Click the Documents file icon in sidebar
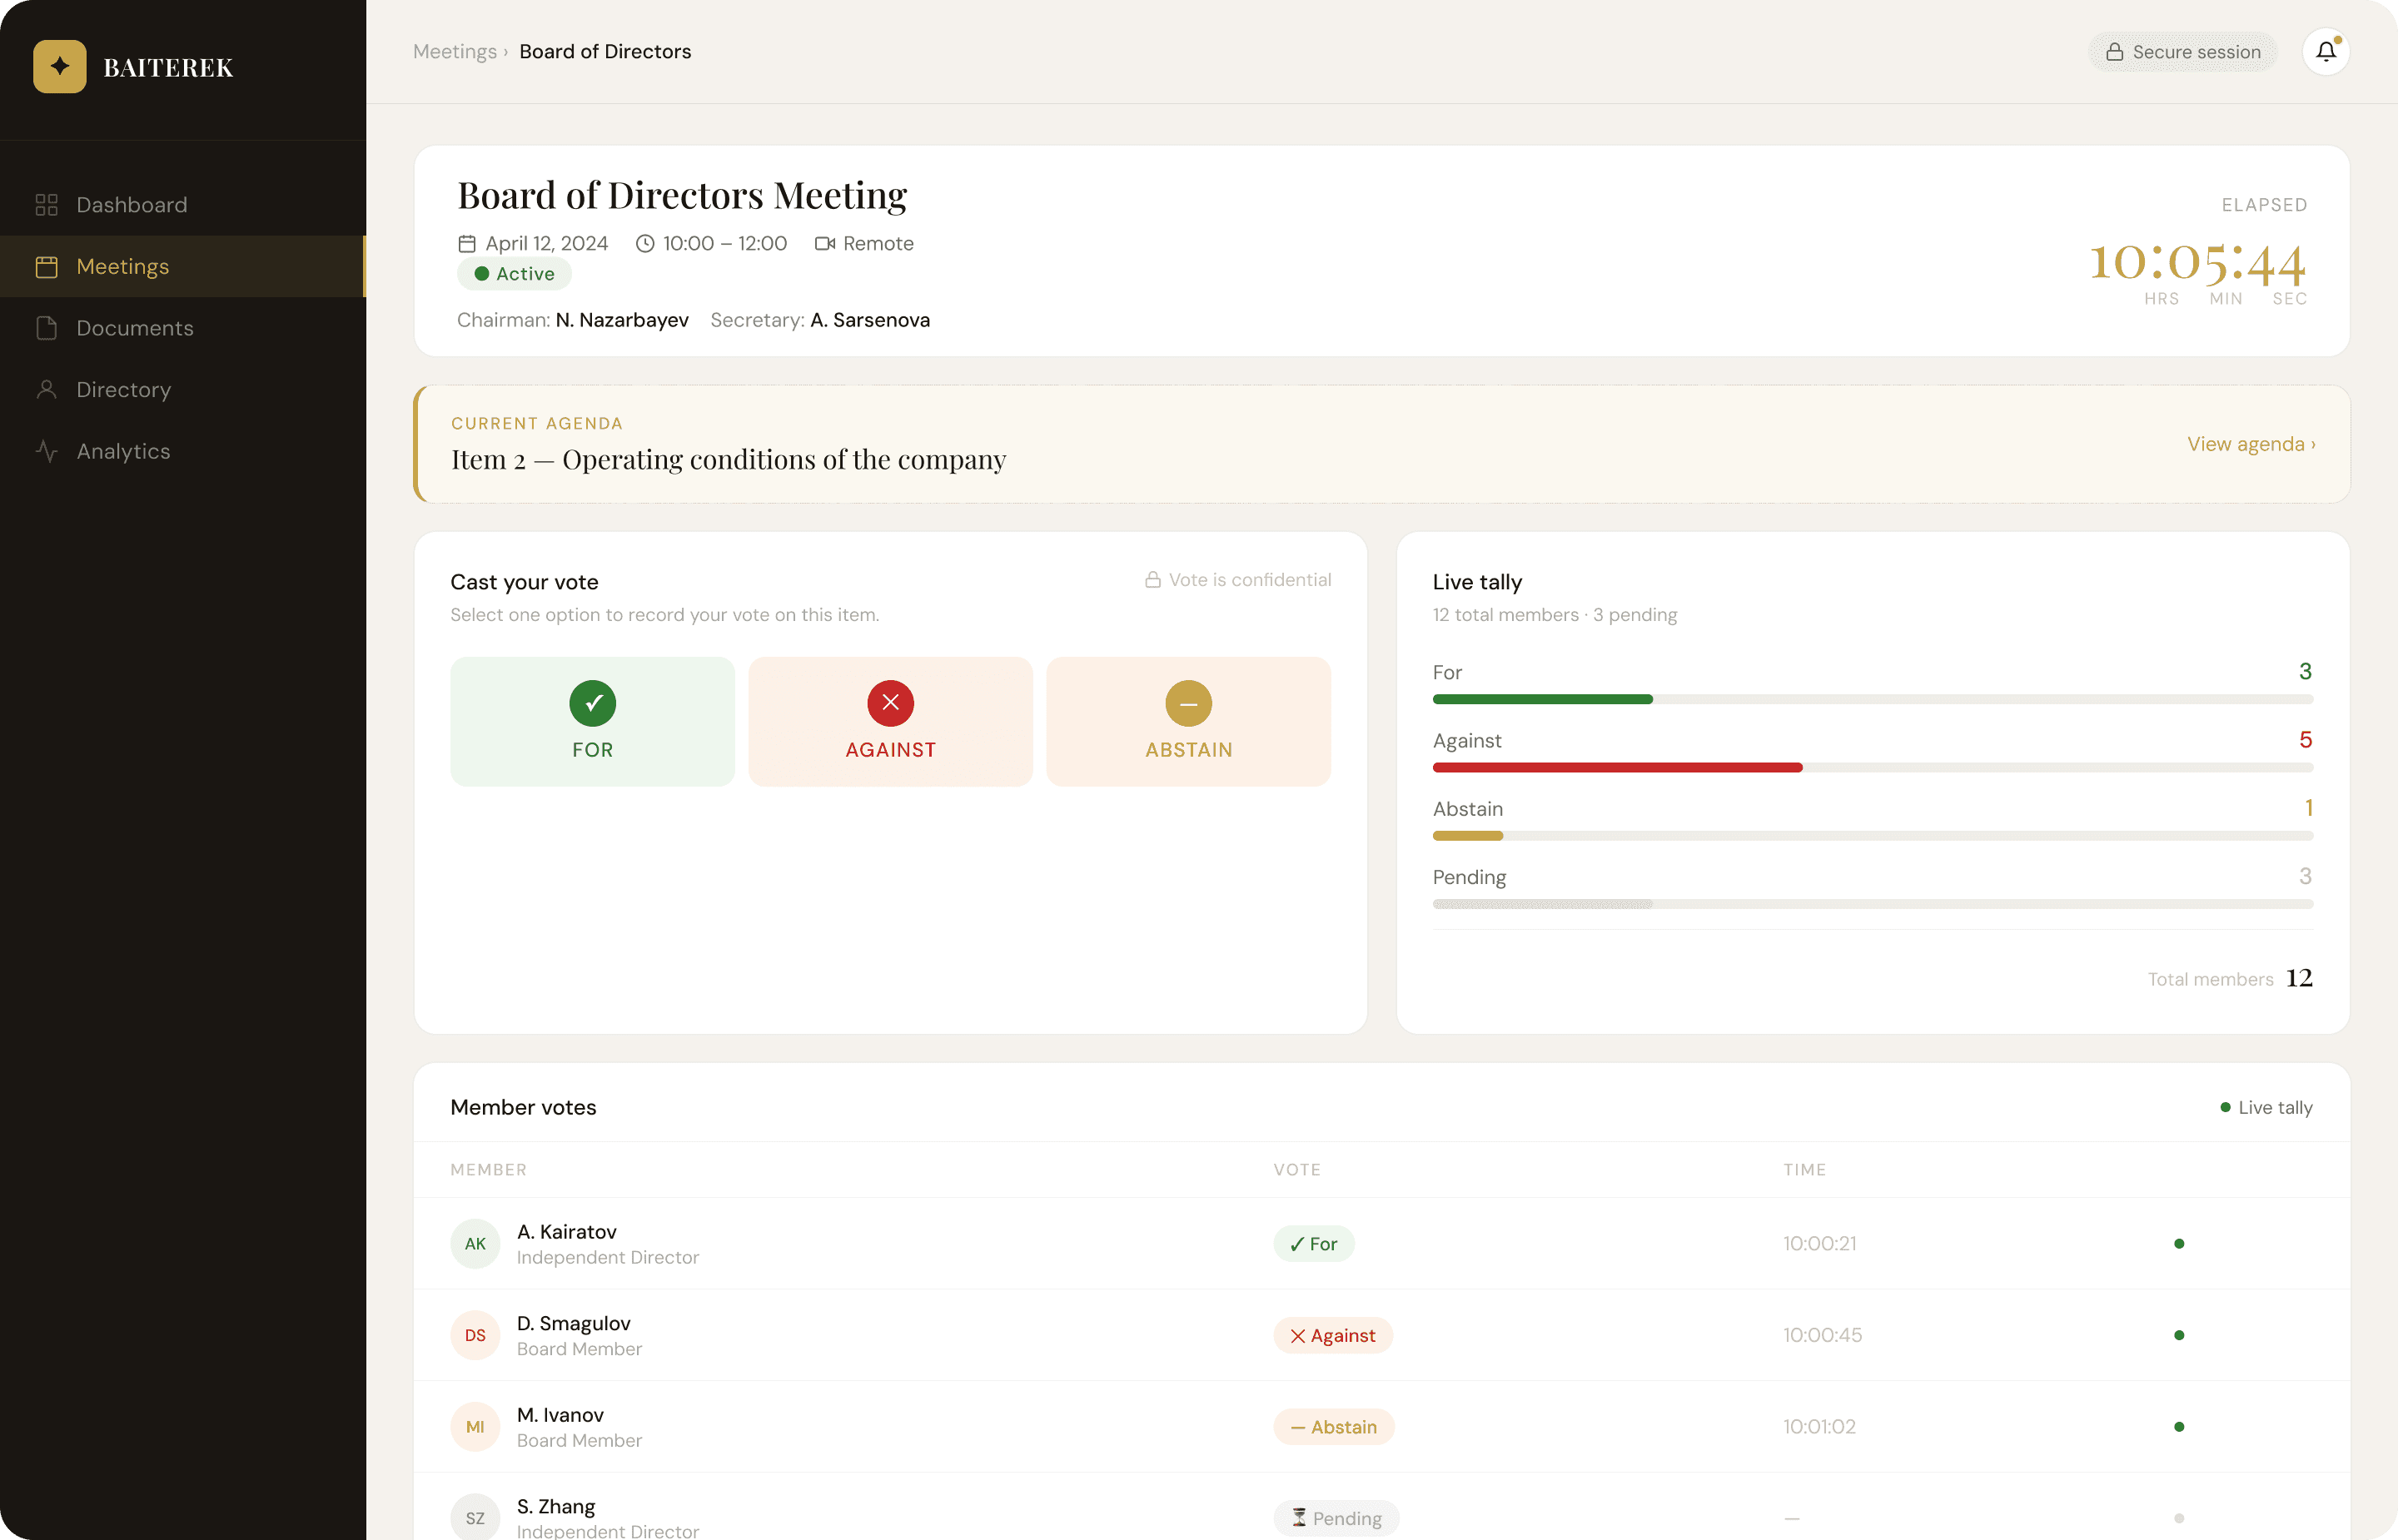 click(x=47, y=328)
